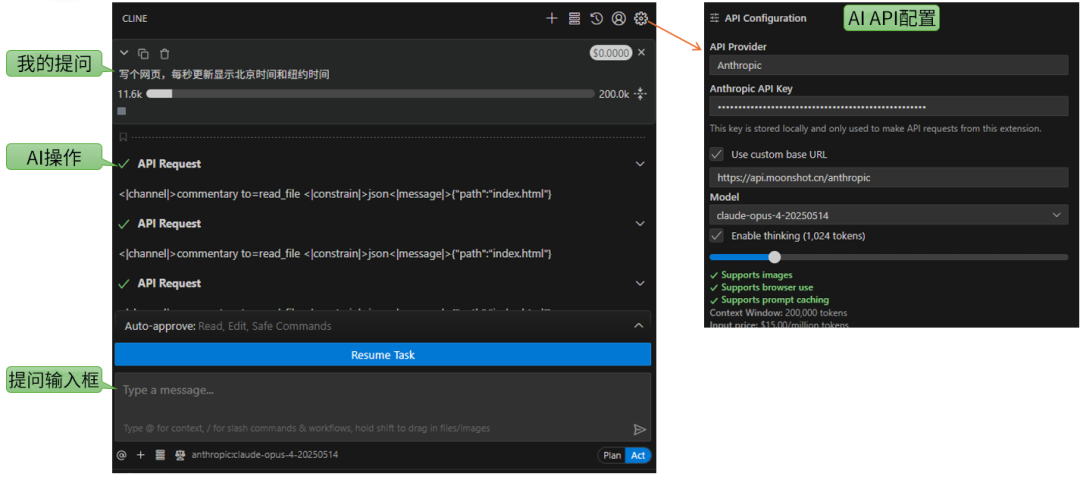Click the third 'API Request' title
Image resolution: width=1080 pixels, height=477 pixels.
(x=169, y=284)
